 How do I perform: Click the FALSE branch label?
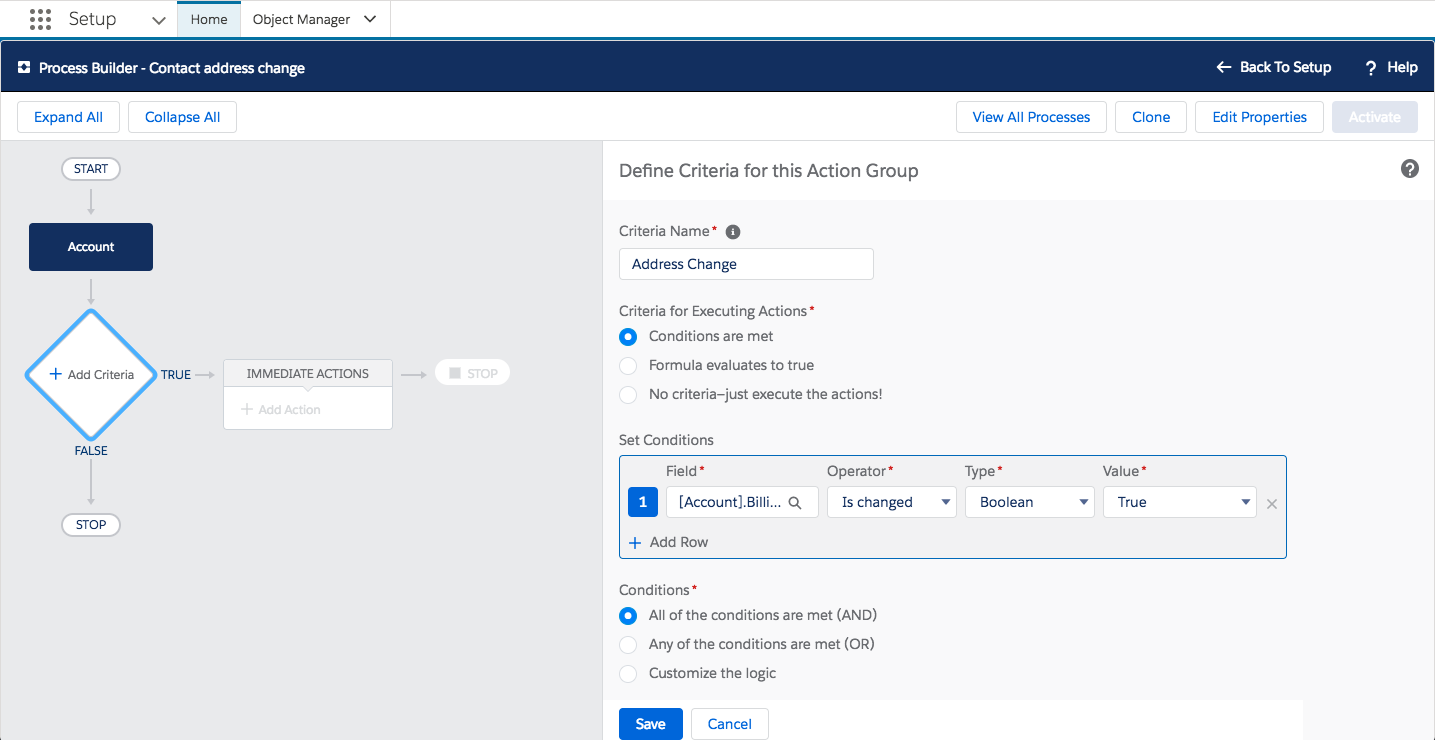click(91, 451)
